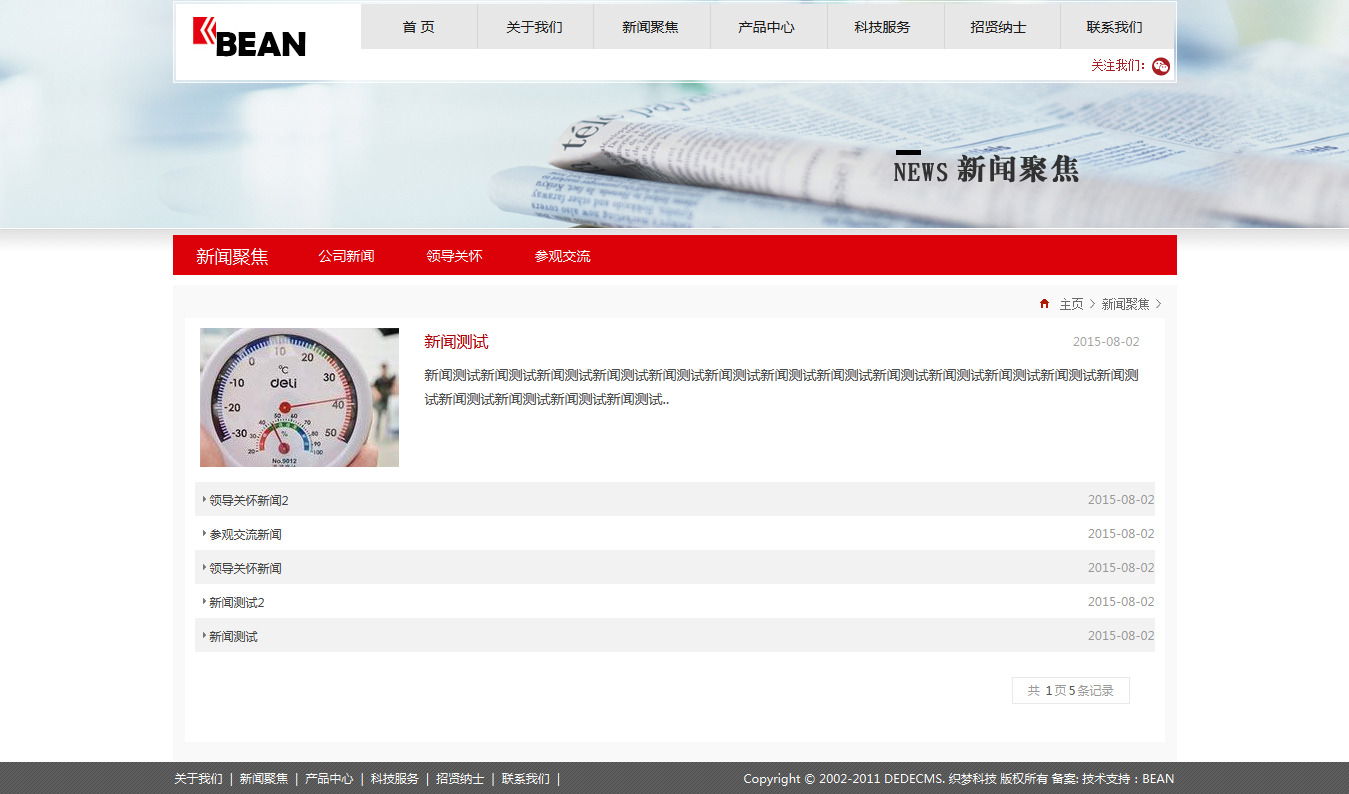
Task: Click 产品中心 link in the footer
Action: point(329,779)
